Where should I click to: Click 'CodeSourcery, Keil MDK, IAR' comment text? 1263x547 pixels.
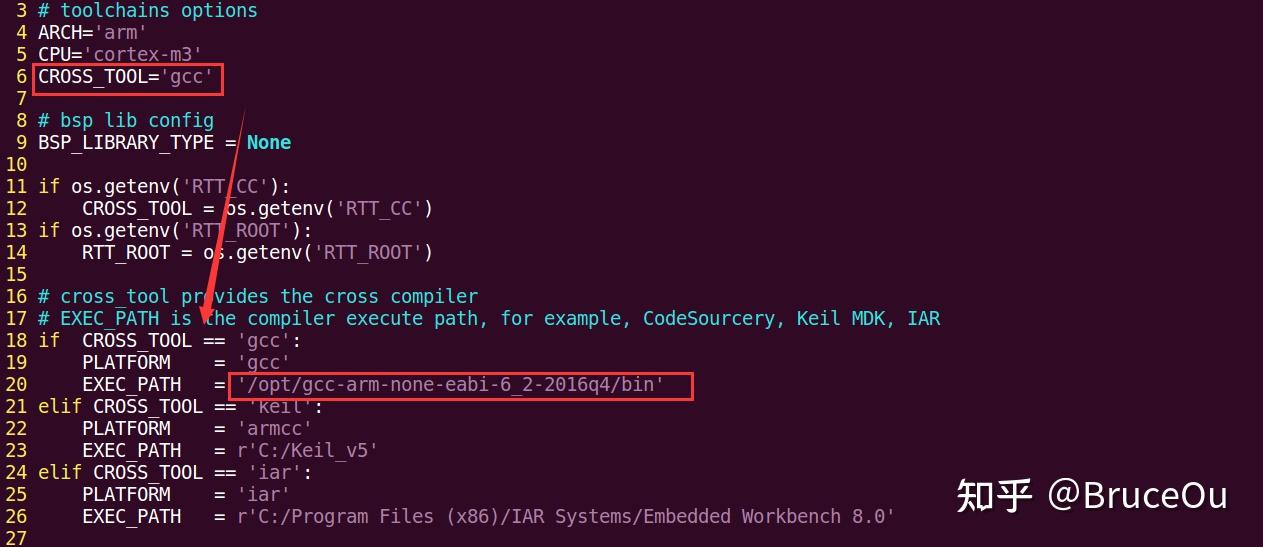click(791, 318)
